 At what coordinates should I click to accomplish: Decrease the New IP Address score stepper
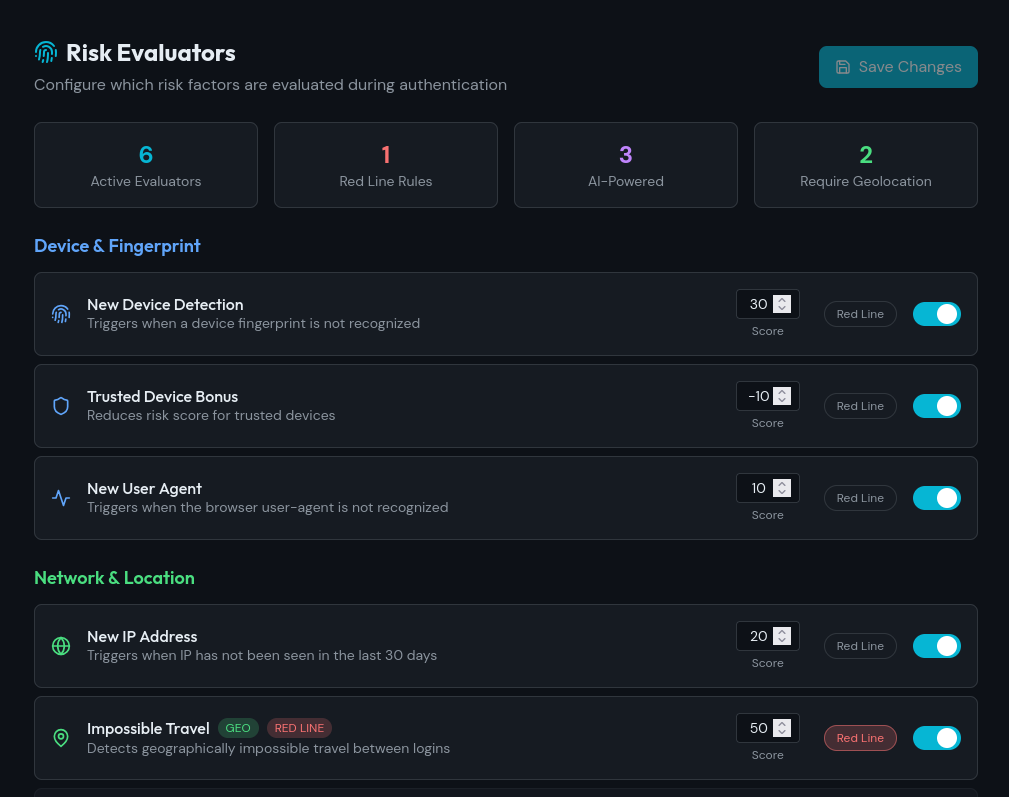pyautogui.click(x=782, y=642)
